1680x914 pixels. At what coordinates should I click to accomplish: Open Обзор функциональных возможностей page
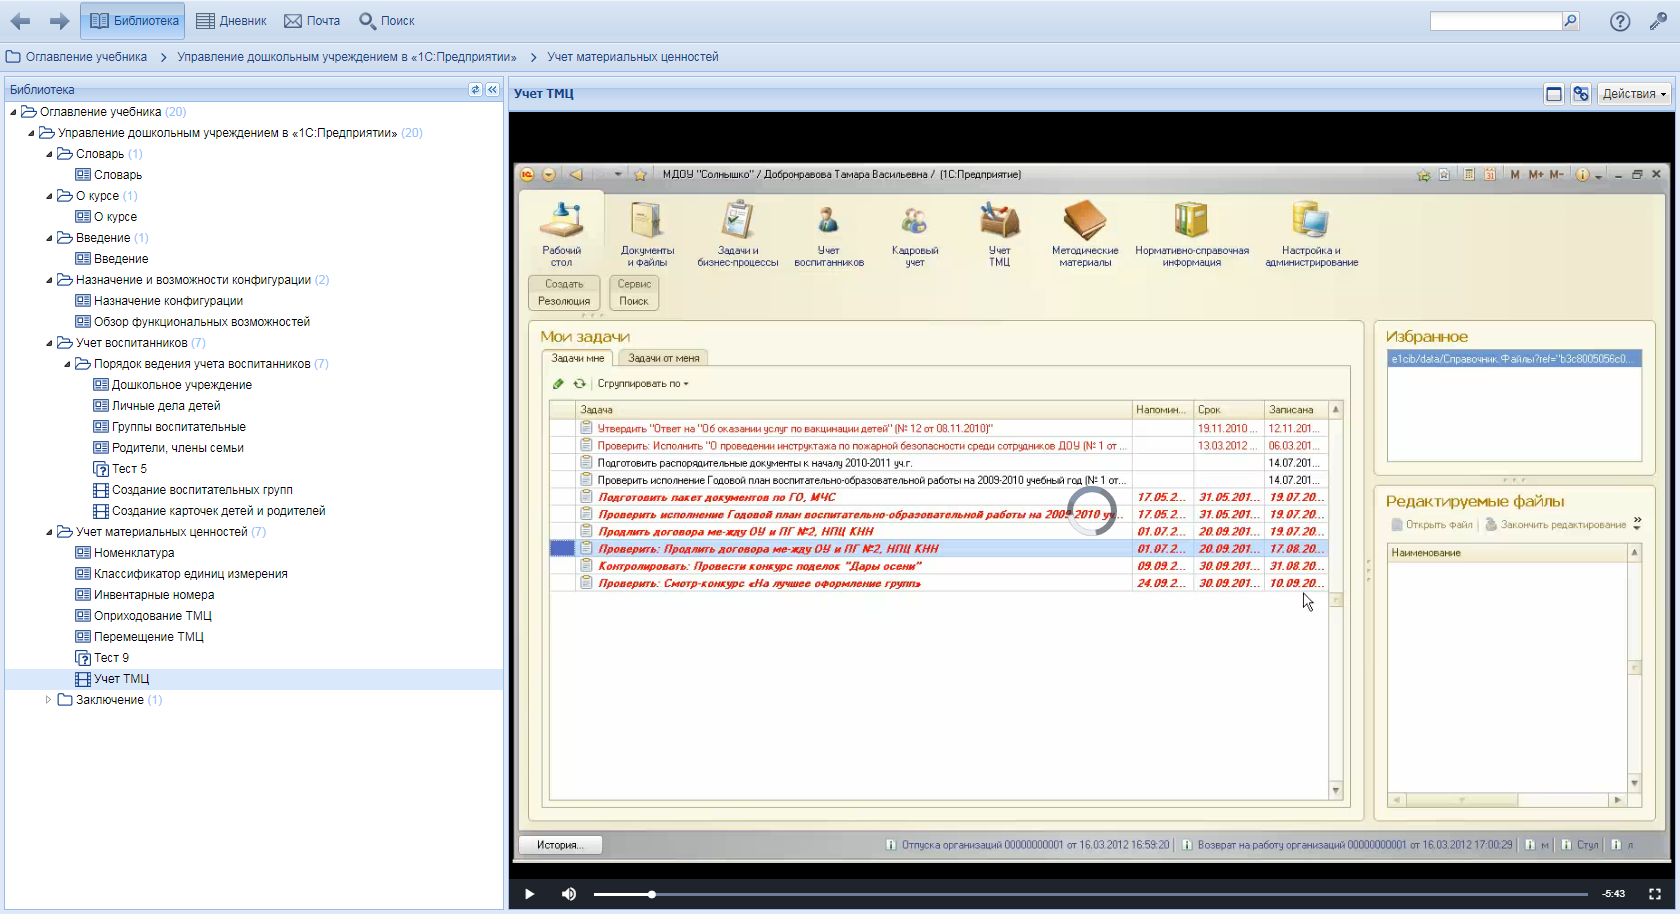(x=202, y=322)
